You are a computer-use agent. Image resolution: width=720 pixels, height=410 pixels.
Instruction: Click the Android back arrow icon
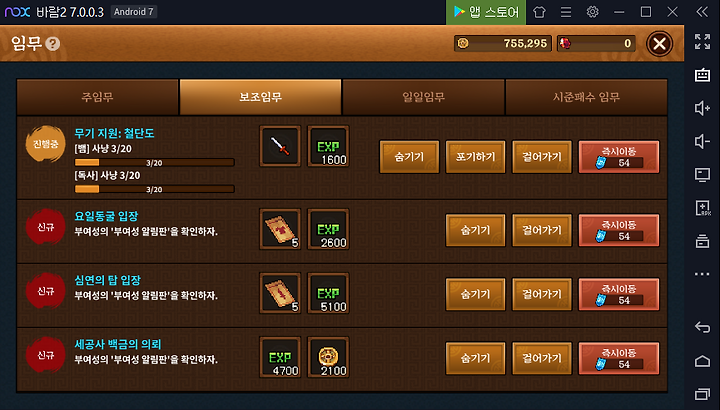tap(702, 327)
